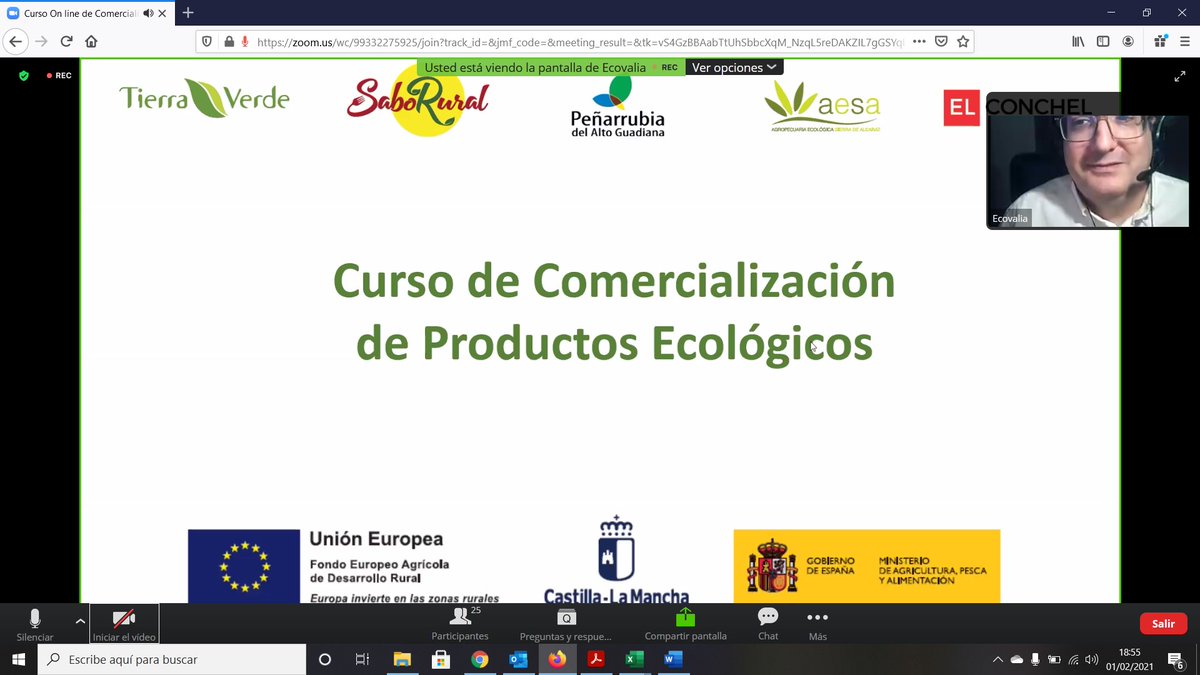
Task: Bookmark this page with the star
Action: pos(963,42)
